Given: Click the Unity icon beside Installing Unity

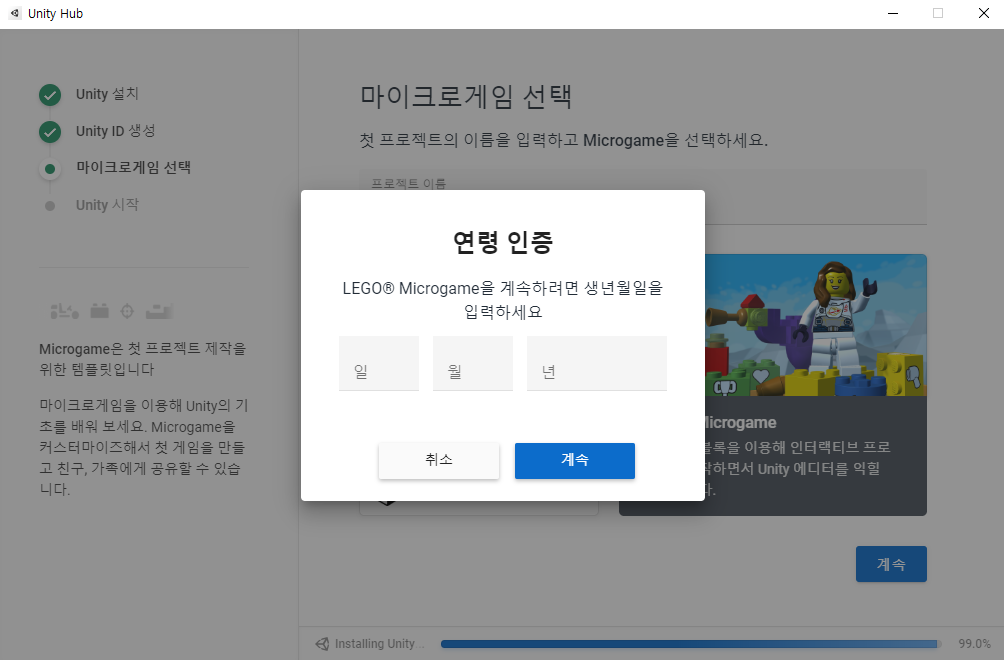Looking at the screenshot, I should click(322, 644).
